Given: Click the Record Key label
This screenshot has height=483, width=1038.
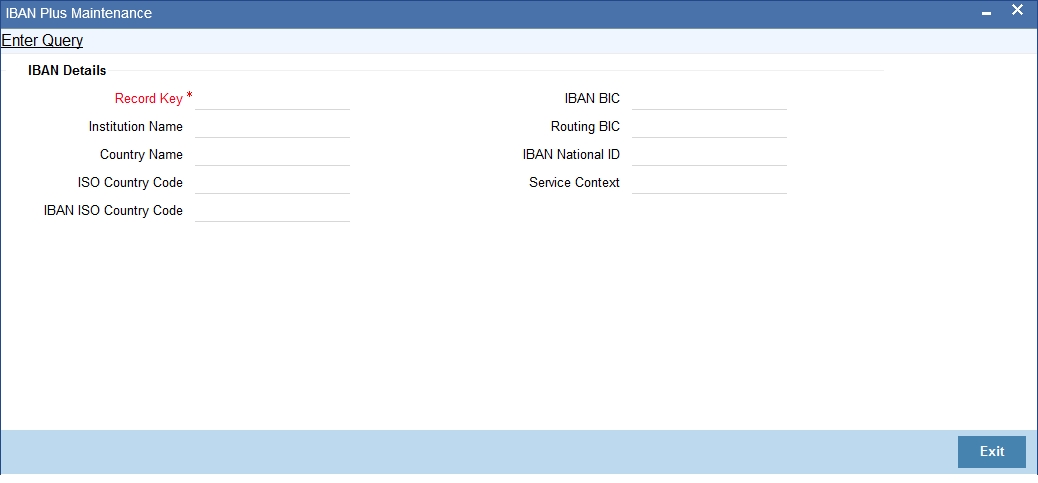Looking at the screenshot, I should [x=149, y=99].
